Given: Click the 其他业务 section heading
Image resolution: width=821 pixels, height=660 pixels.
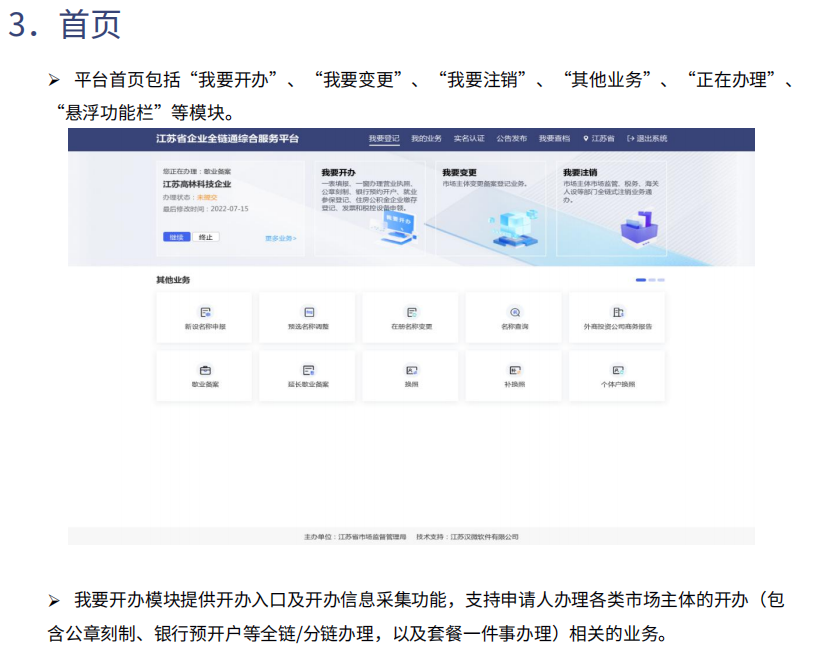Looking at the screenshot, I should pos(173,280).
